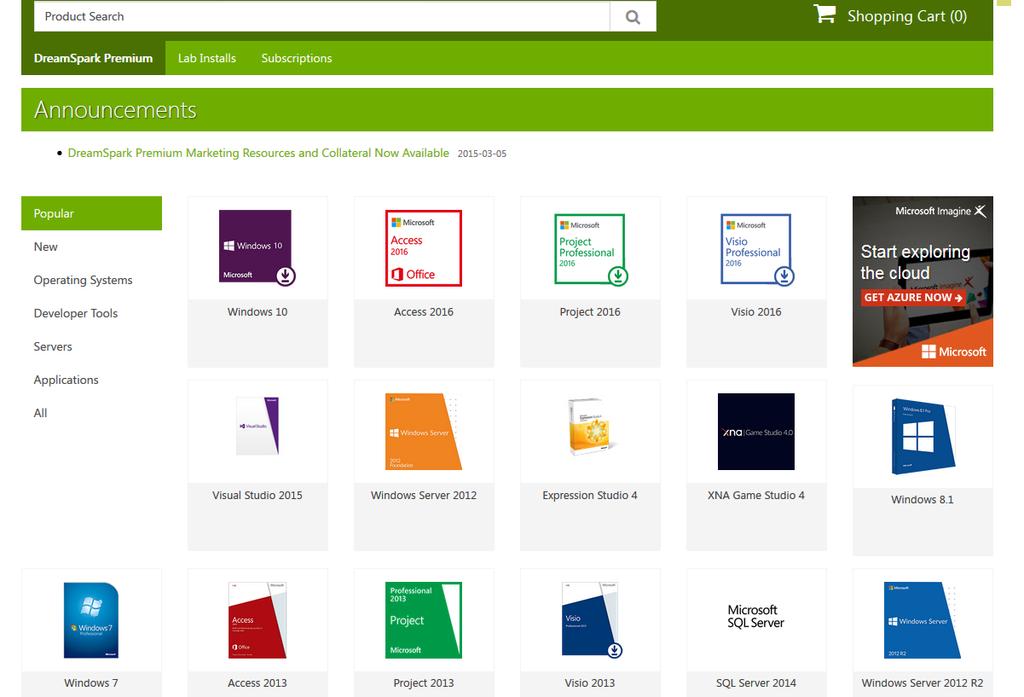
Task: Open the Expression Studio 4 box image
Action: (592, 426)
